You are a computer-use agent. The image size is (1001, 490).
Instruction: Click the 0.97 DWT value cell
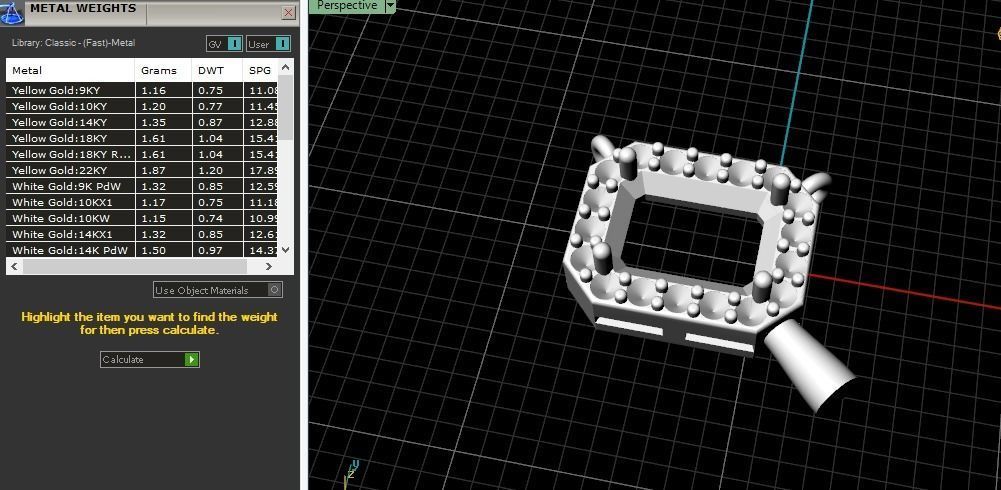217,250
